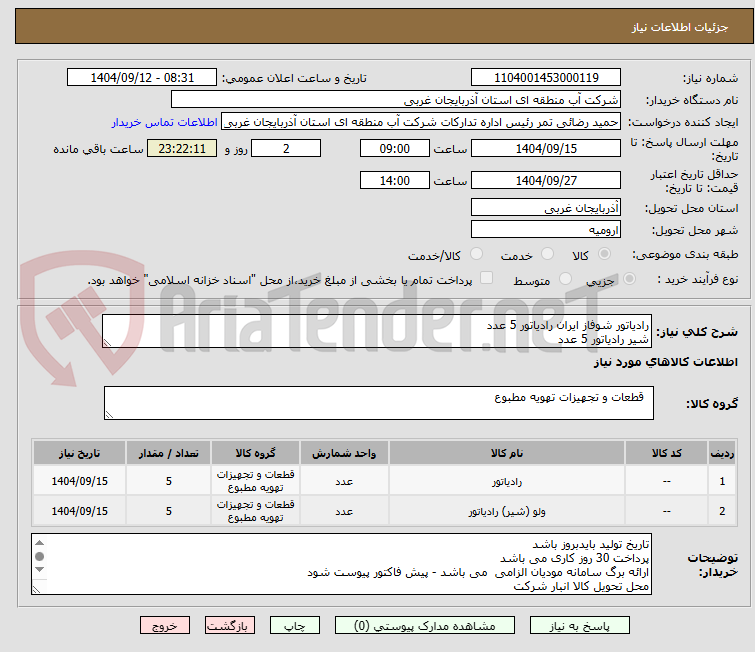Click the validity time 14:00 field
Screen dimensions: 755x652
[394, 180]
